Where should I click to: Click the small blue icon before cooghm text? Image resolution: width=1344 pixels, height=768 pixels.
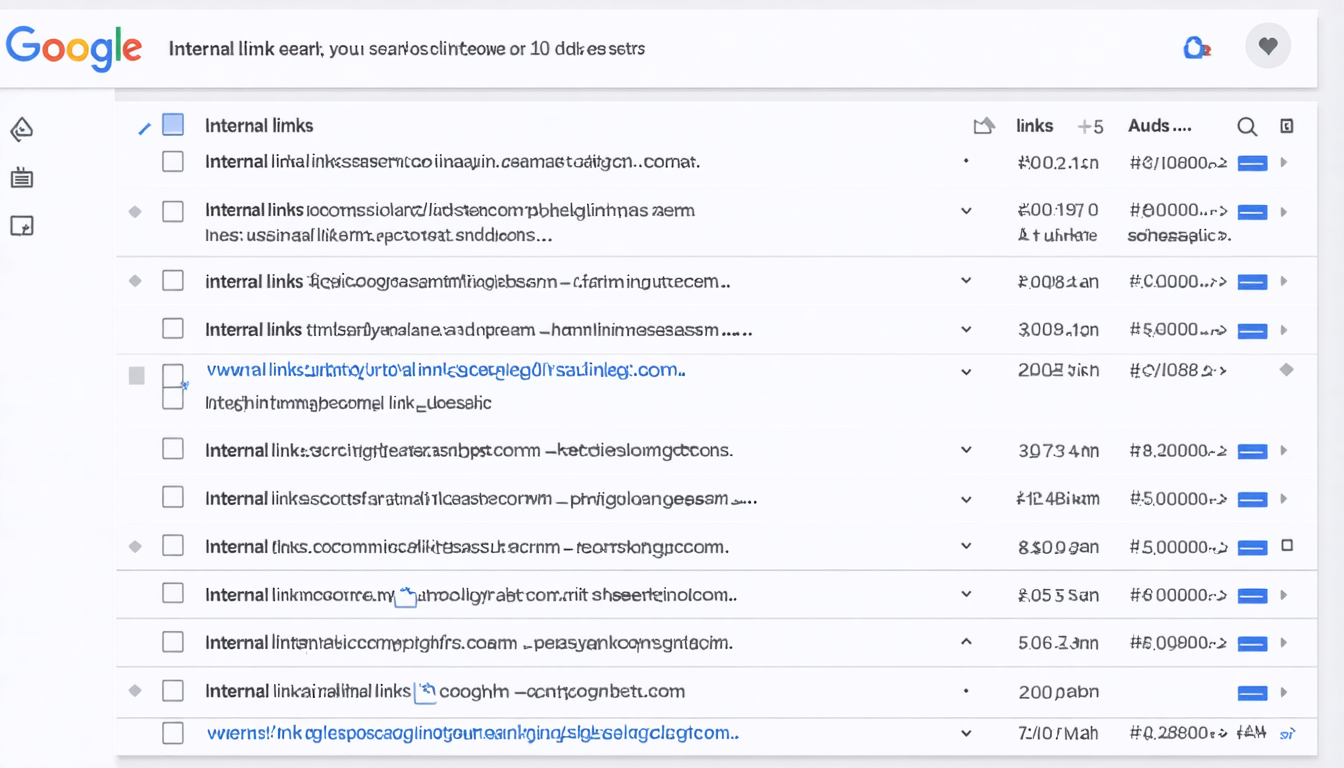pos(426,690)
